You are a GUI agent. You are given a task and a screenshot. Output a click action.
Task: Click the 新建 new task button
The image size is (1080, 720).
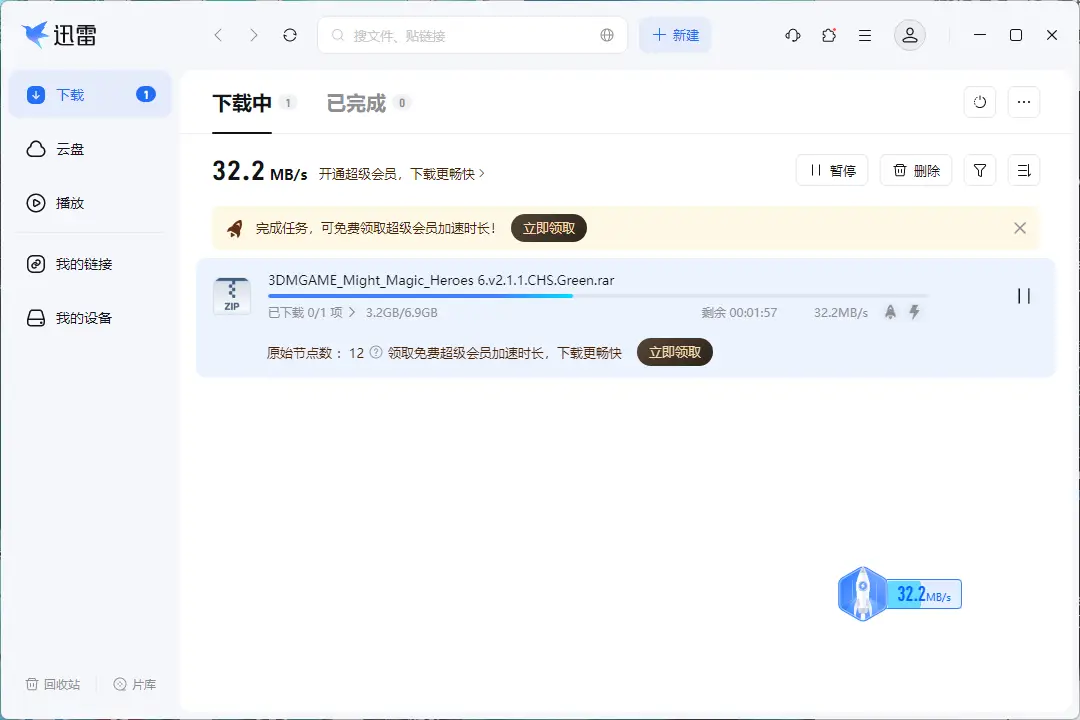click(x=675, y=35)
